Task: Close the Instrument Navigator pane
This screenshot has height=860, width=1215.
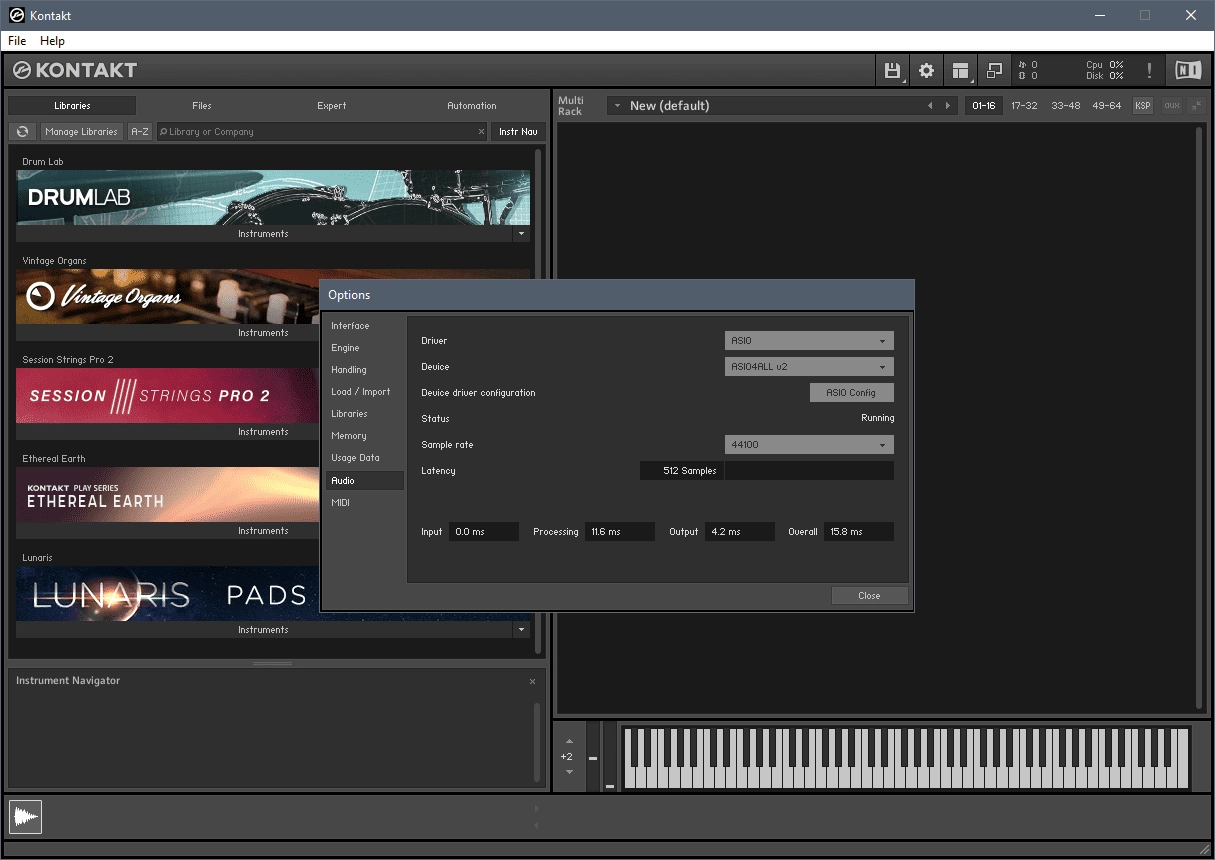Action: [x=532, y=681]
